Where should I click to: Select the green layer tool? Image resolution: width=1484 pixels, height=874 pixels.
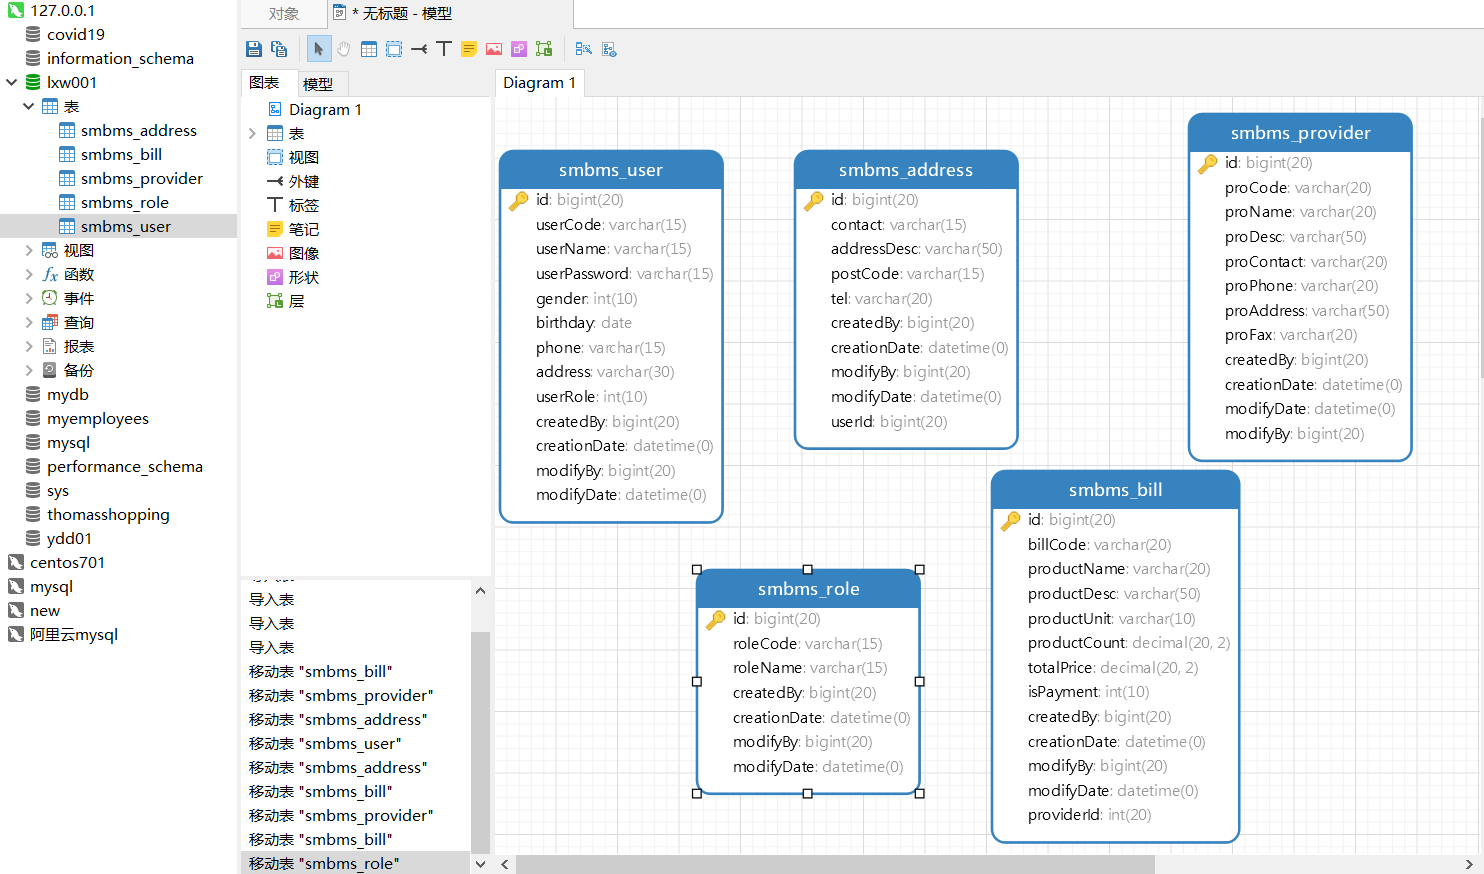click(x=544, y=49)
